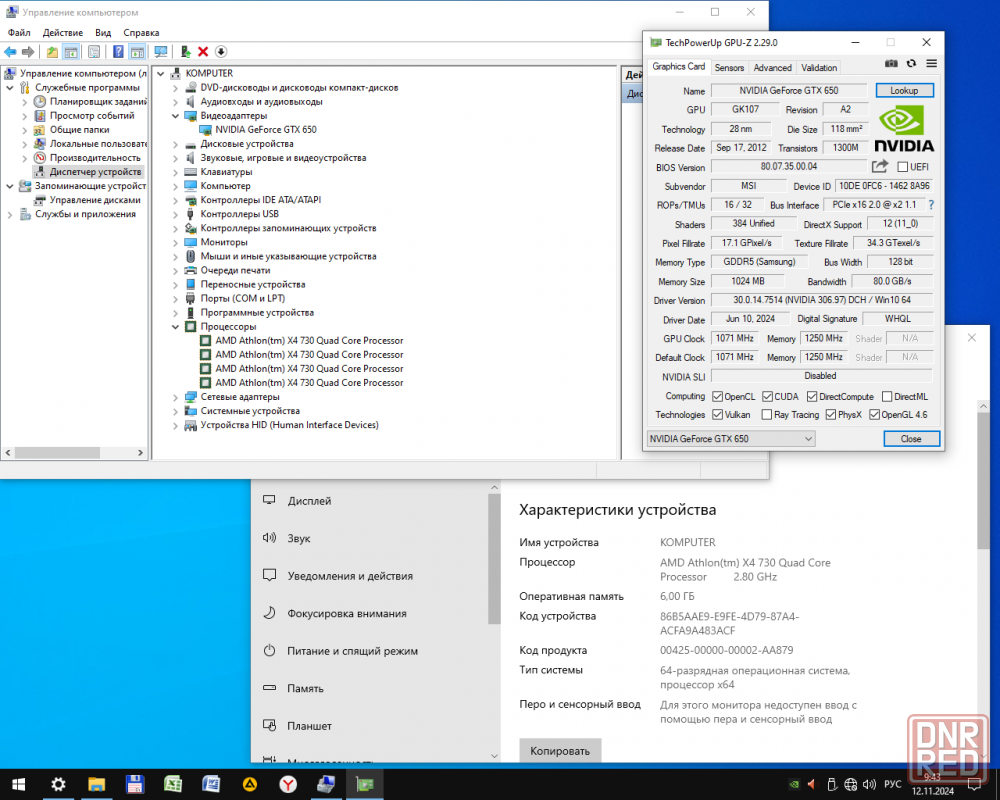Toggle Show/Hide Action Pane toolbar icon
Viewport: 1000px width, 800px height.
(x=137, y=52)
